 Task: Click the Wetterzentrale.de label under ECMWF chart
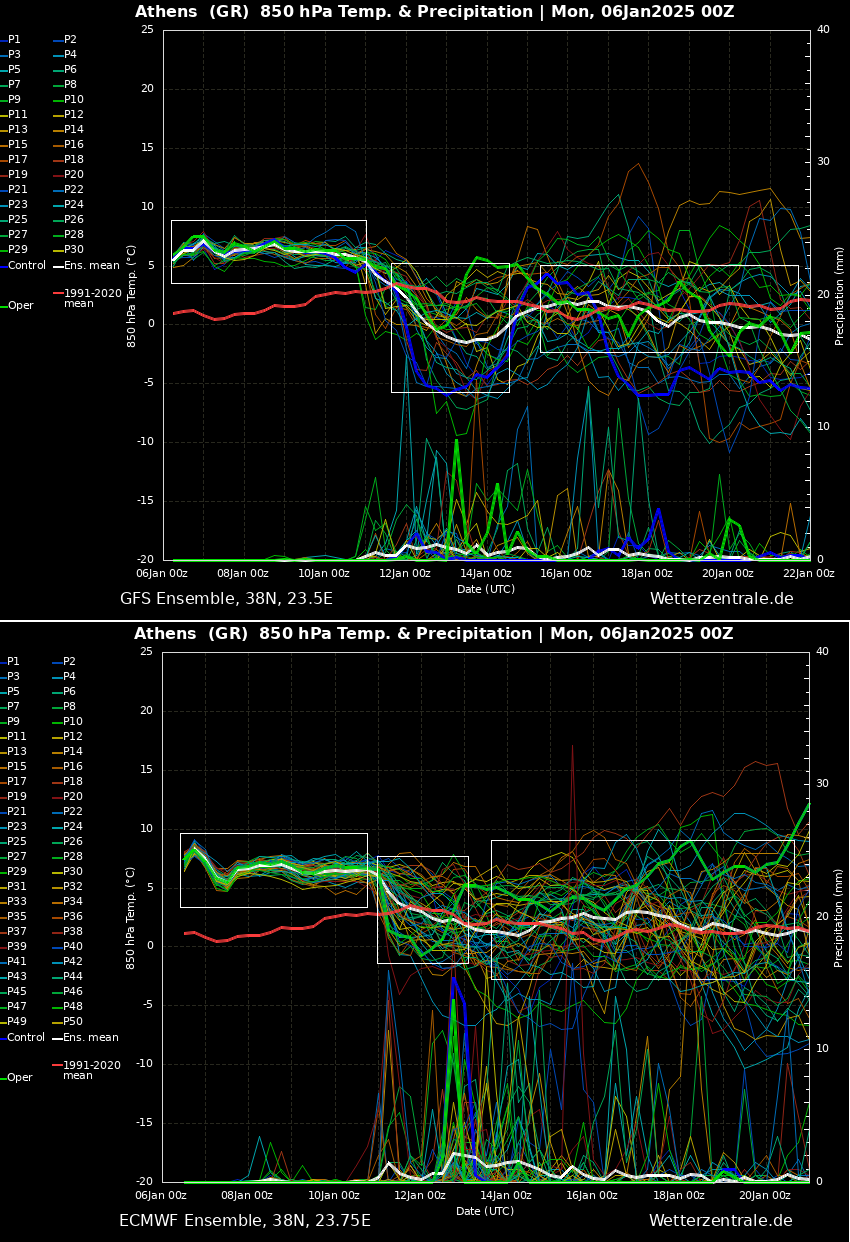click(720, 1221)
